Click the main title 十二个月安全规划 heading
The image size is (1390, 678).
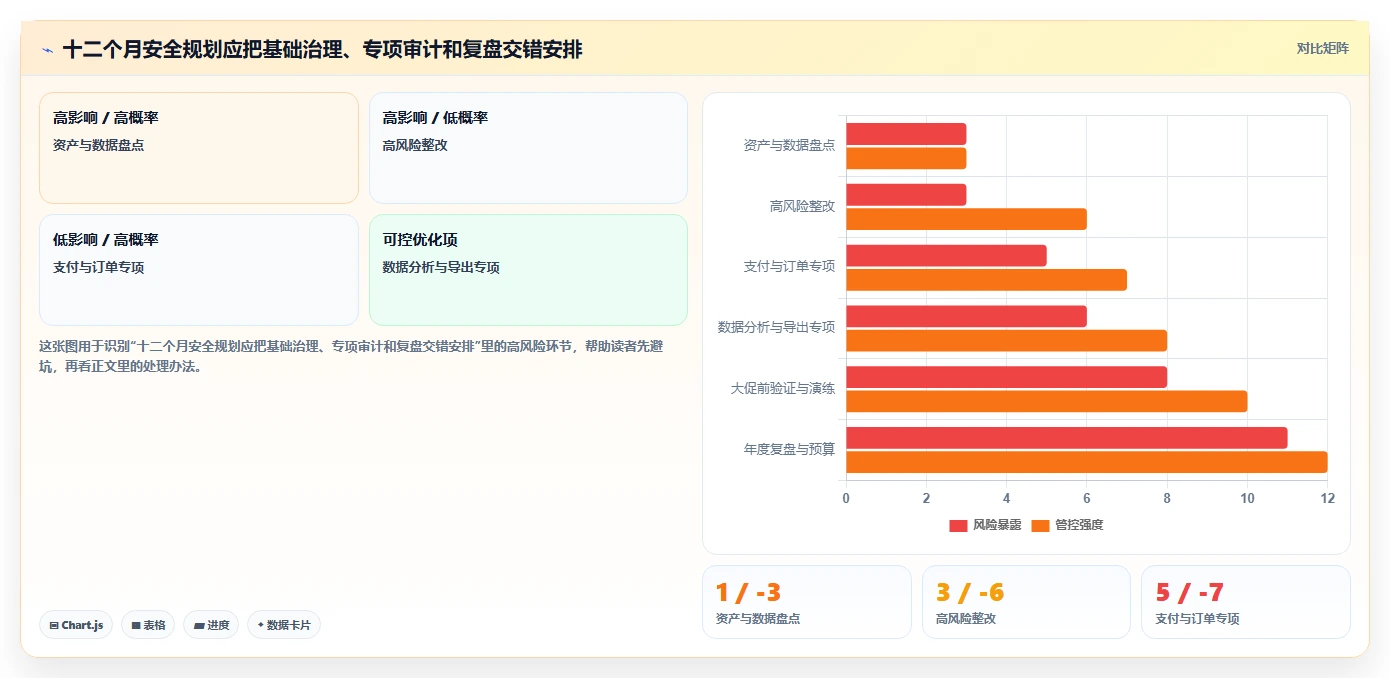point(322,50)
